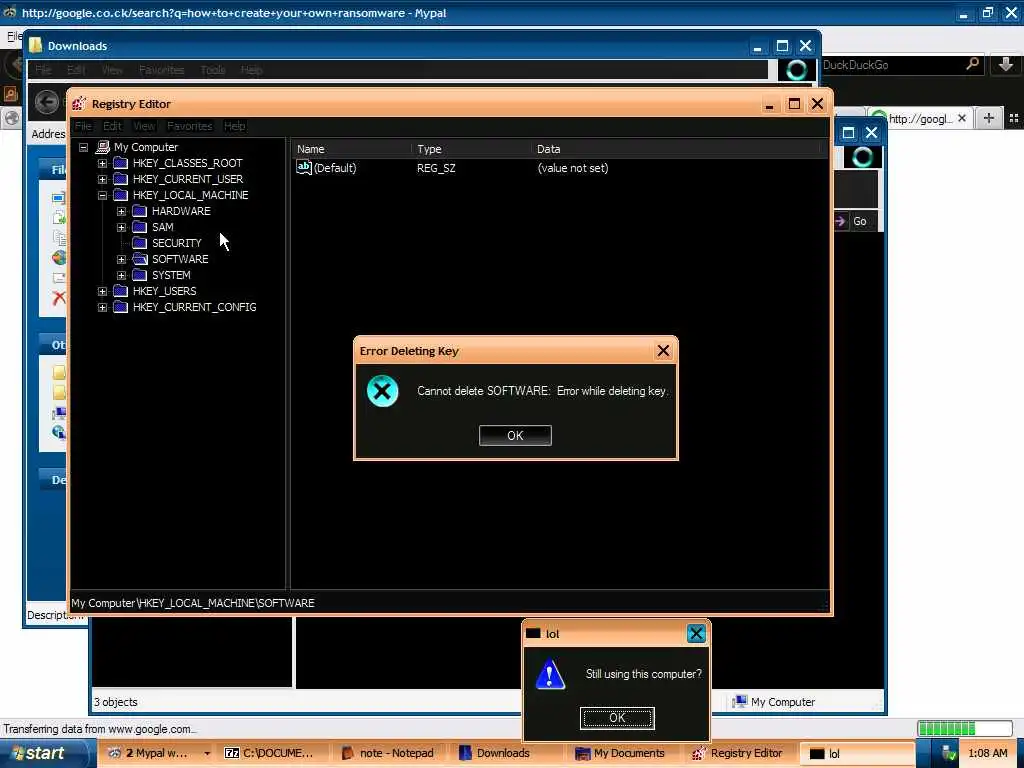Close the Error Deleting Key dialog
1024x768 pixels.
[663, 351]
